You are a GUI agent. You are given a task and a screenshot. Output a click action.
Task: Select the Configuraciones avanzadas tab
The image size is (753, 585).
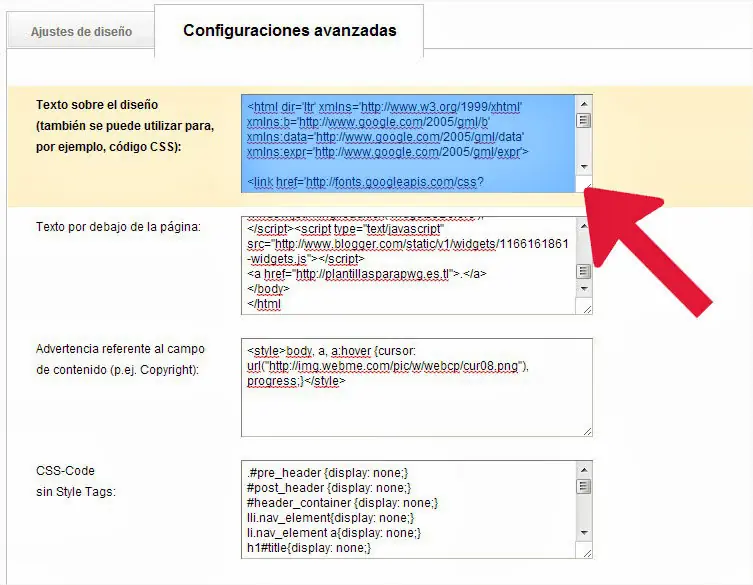(x=290, y=31)
